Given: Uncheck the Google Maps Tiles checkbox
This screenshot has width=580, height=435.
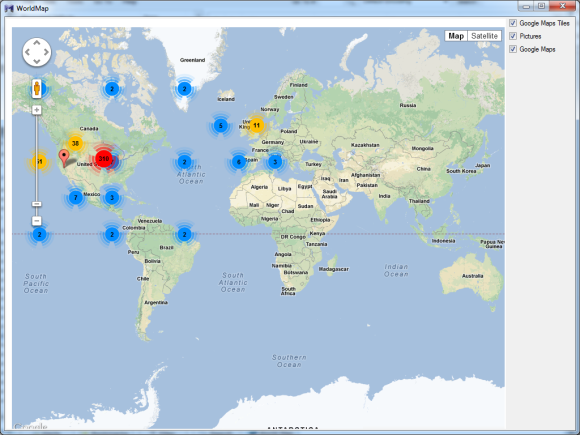Looking at the screenshot, I should [x=513, y=23].
